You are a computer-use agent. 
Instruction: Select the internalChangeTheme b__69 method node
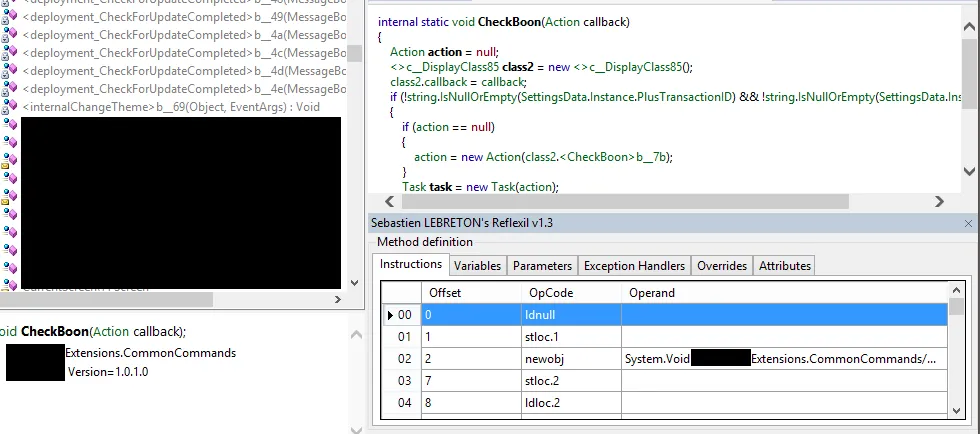click(170, 107)
